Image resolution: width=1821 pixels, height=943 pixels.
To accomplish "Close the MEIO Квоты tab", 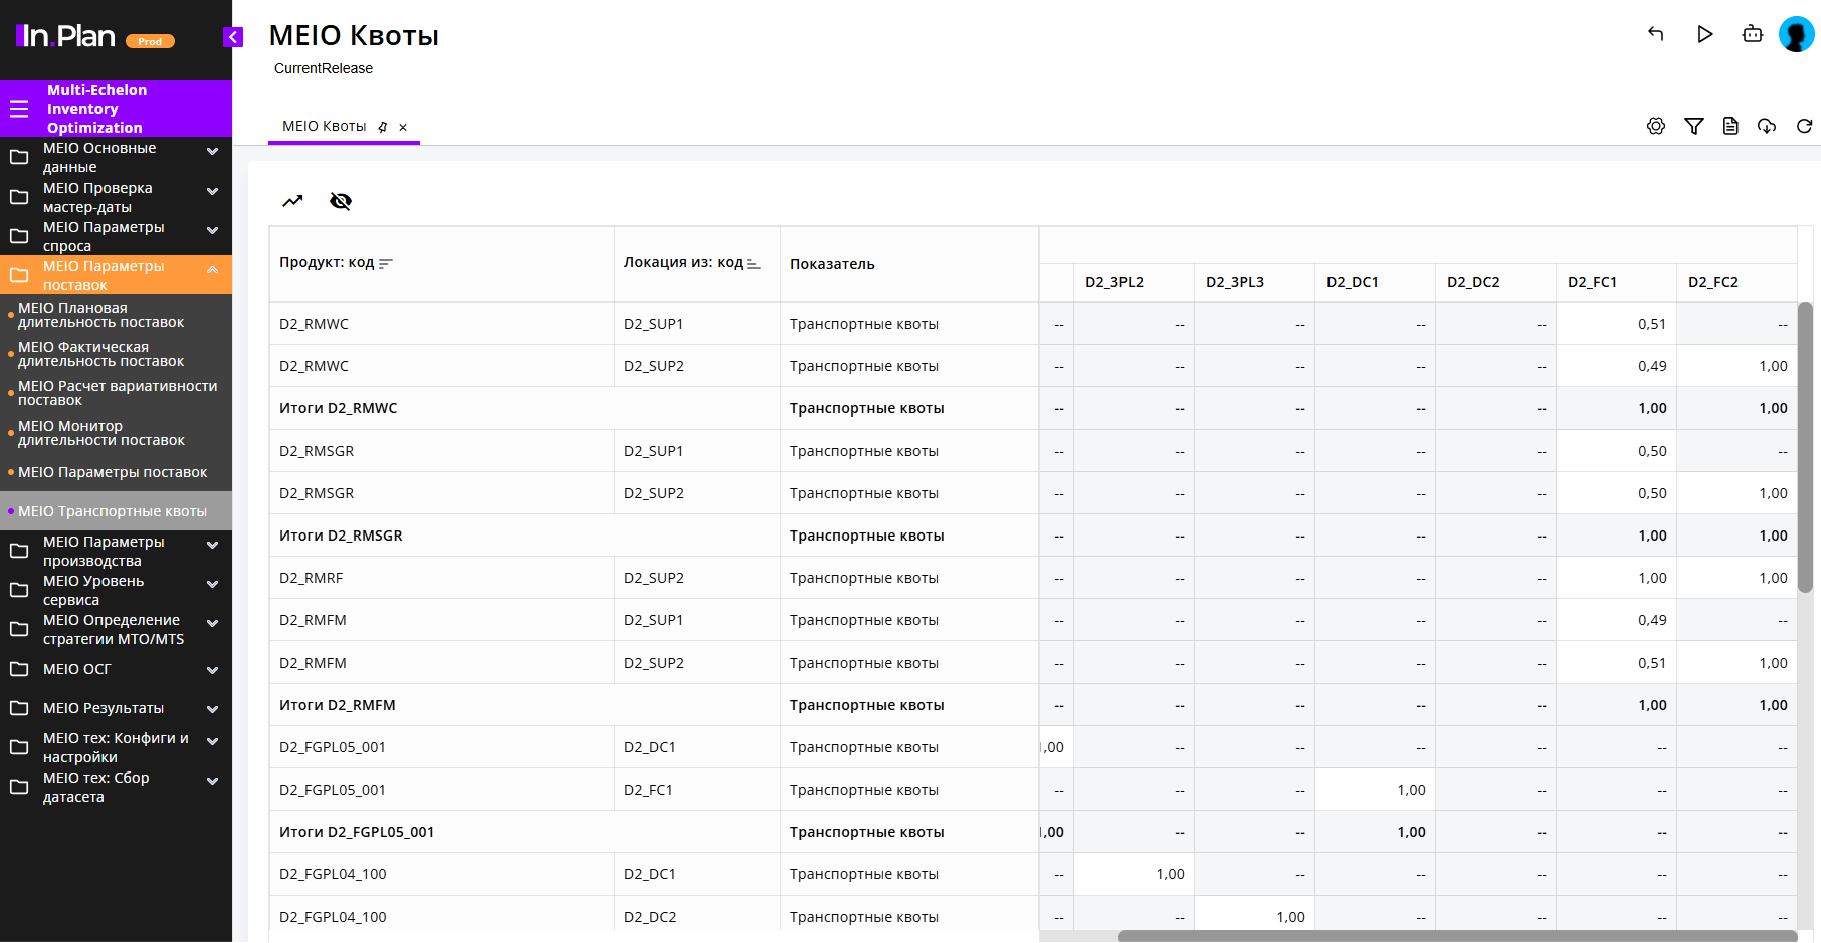I will [x=403, y=127].
